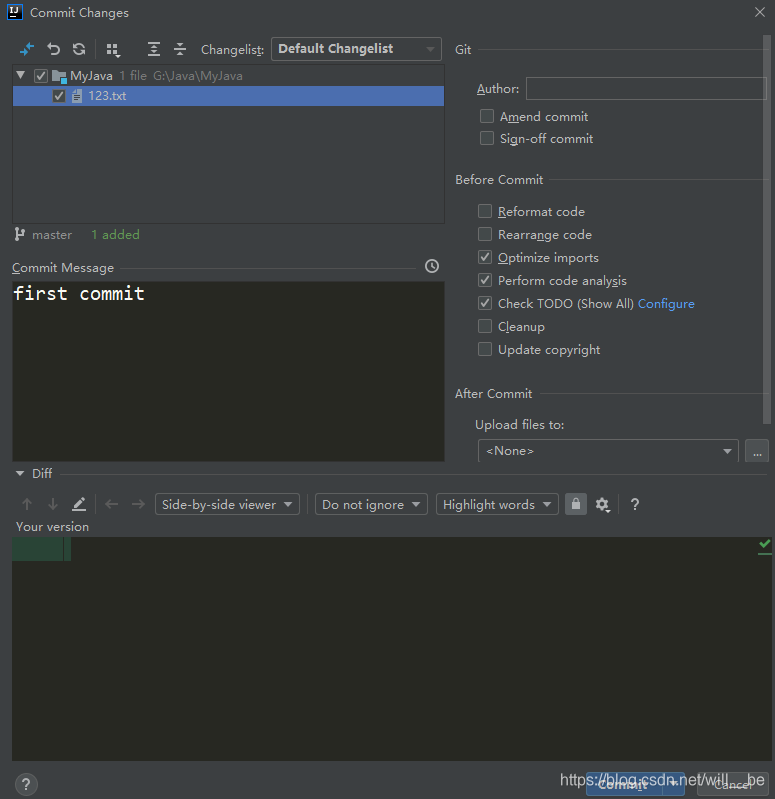Click the Rollback (undo arrow) icon

click(x=54, y=49)
